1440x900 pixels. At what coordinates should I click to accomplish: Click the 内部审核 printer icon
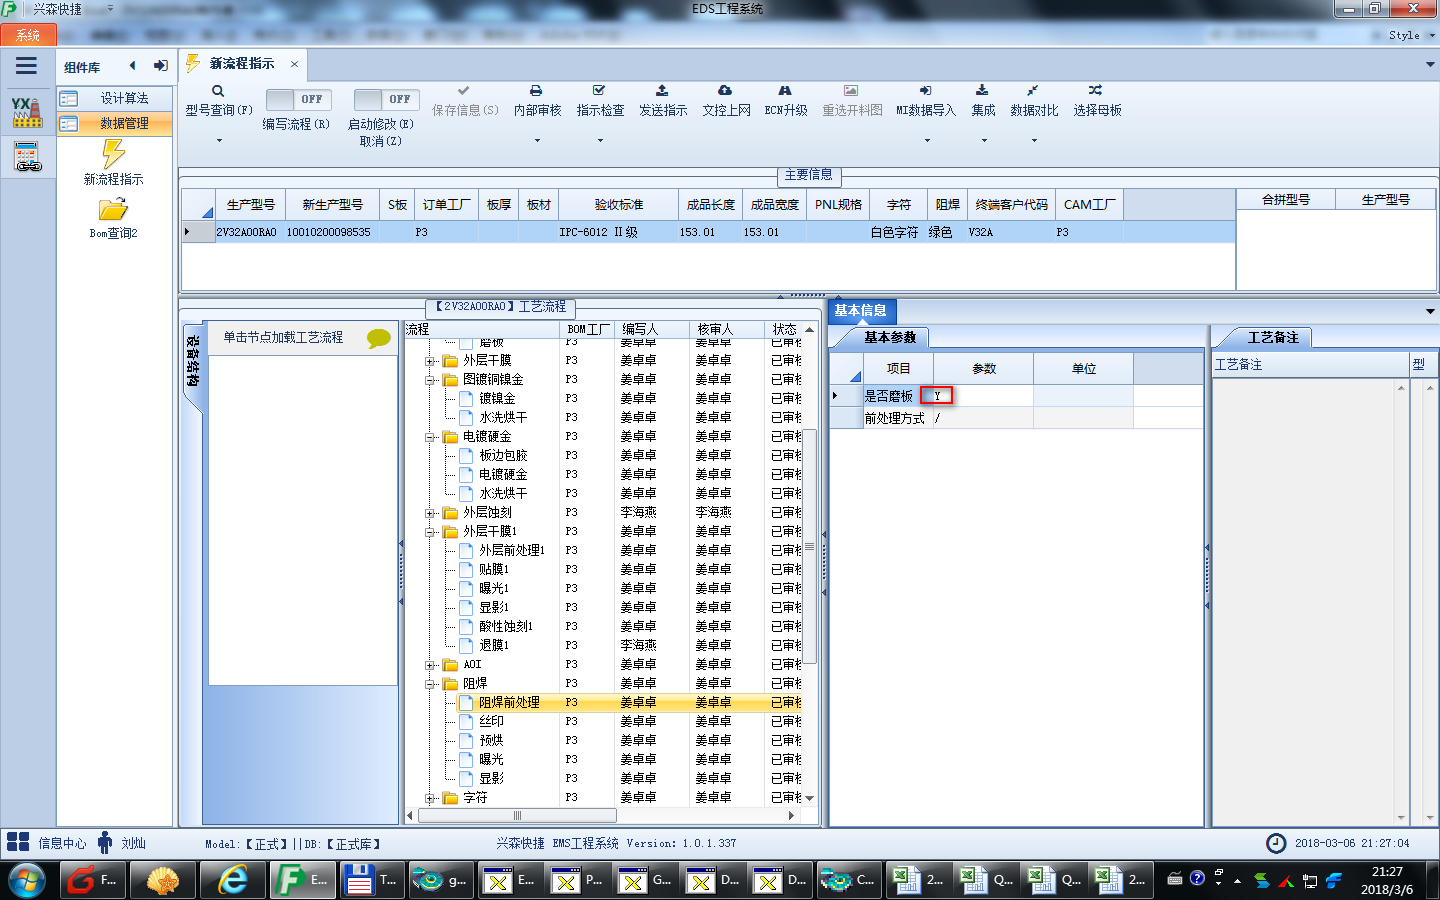(x=536, y=91)
